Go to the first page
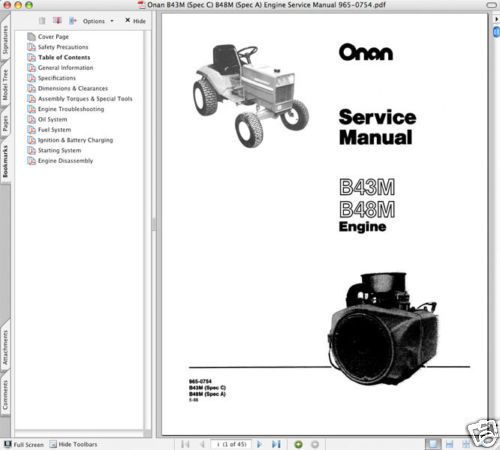 pyautogui.click(x=185, y=444)
